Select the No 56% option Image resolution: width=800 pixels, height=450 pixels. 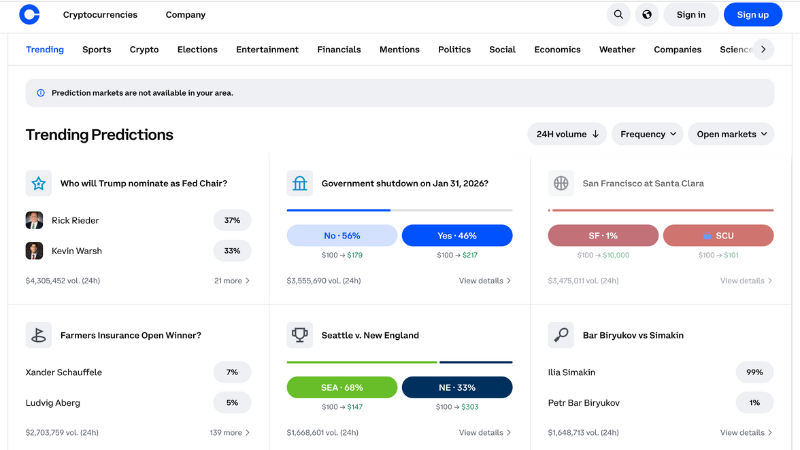(342, 236)
